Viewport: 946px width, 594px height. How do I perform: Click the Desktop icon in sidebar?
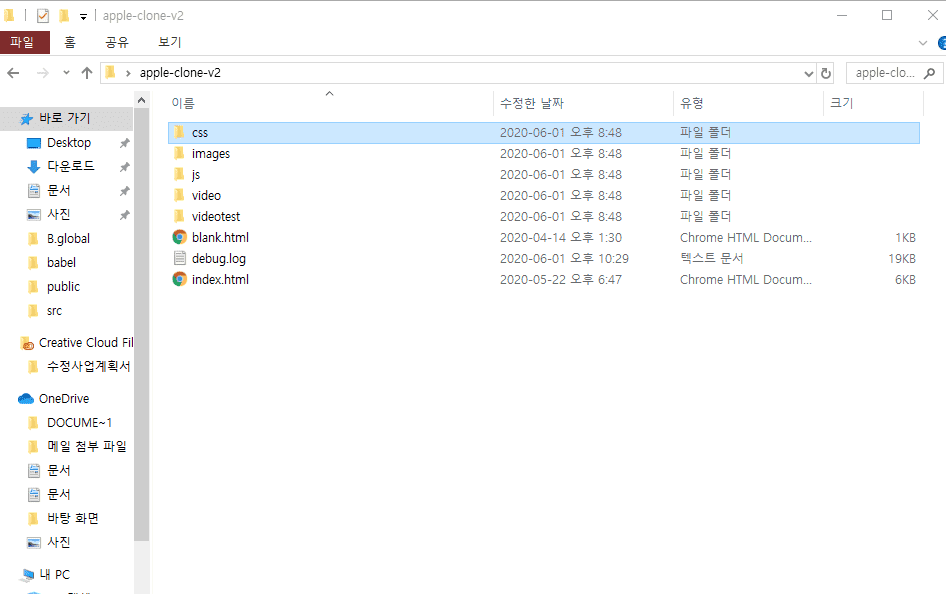34,143
